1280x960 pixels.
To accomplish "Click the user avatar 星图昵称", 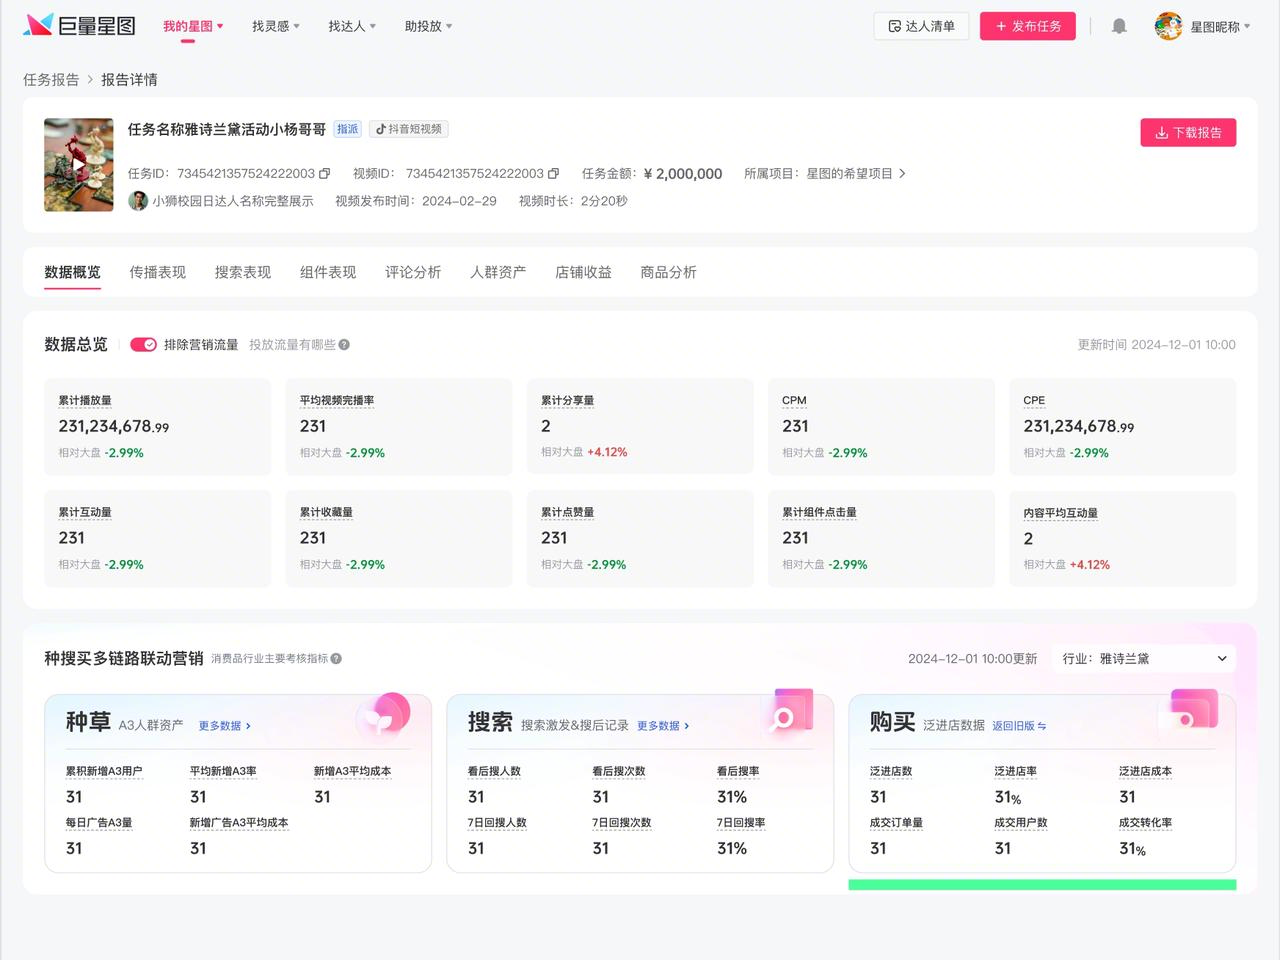I will [1168, 26].
